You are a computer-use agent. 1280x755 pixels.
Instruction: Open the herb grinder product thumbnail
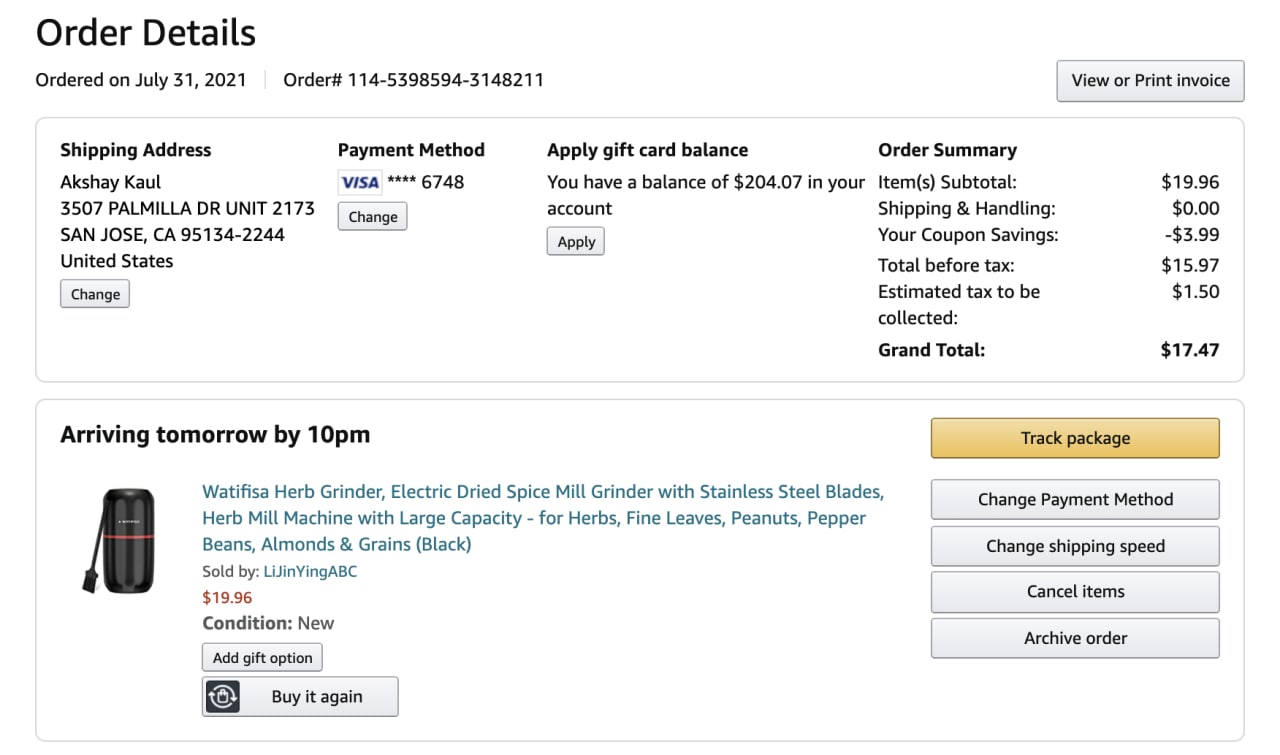[x=117, y=541]
